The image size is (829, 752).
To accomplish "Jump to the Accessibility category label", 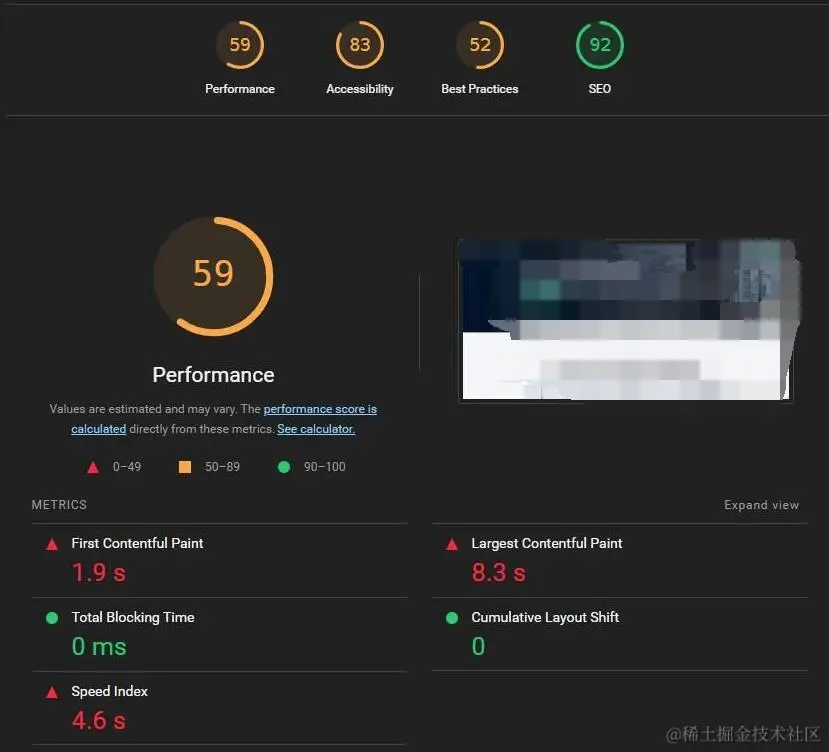I will (x=360, y=89).
